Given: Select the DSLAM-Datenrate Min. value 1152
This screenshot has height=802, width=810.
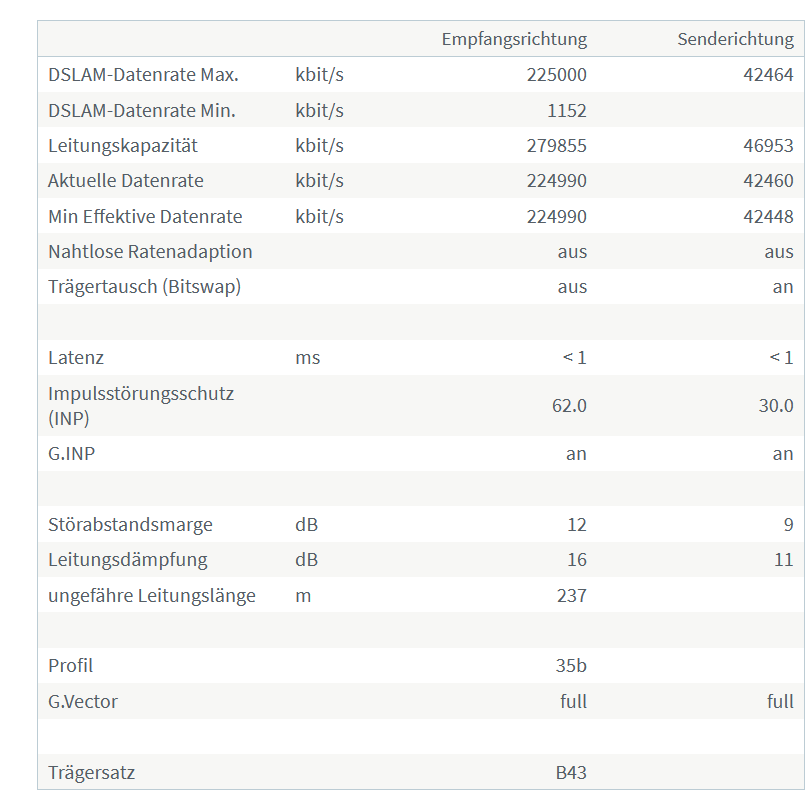Looking at the screenshot, I should pyautogui.click(x=567, y=111).
